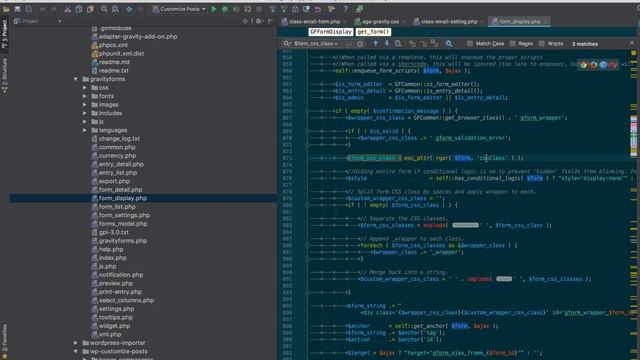Start Debug with the green bug icon
This screenshot has width=640, height=360.
[224, 9]
